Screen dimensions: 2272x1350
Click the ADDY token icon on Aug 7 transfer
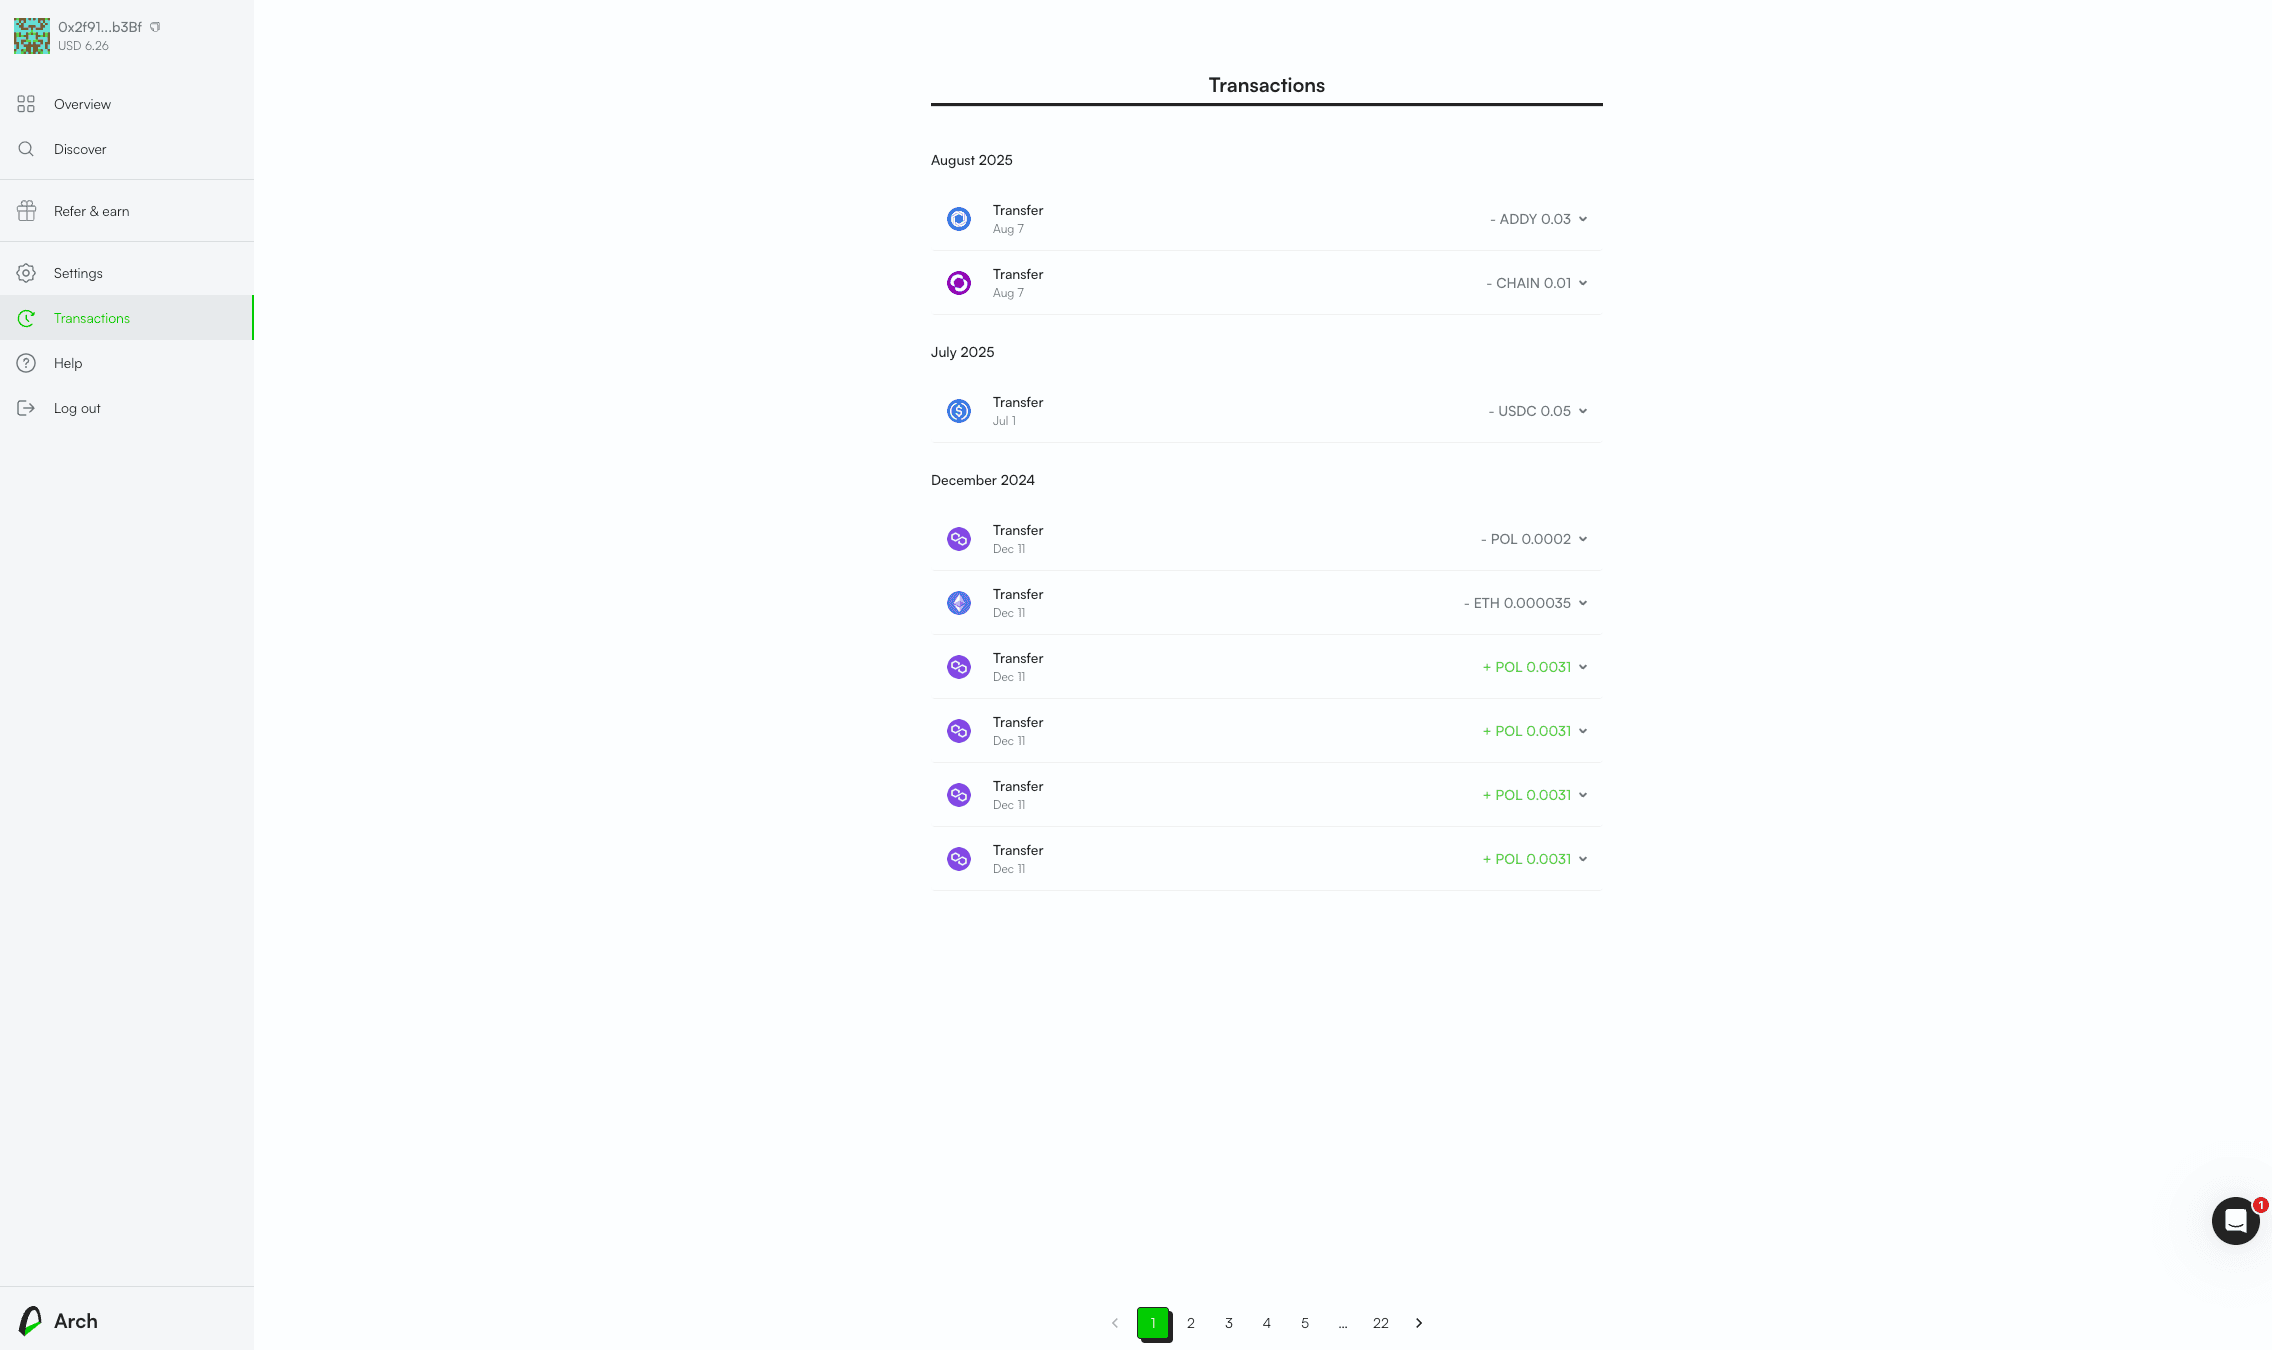click(958, 218)
